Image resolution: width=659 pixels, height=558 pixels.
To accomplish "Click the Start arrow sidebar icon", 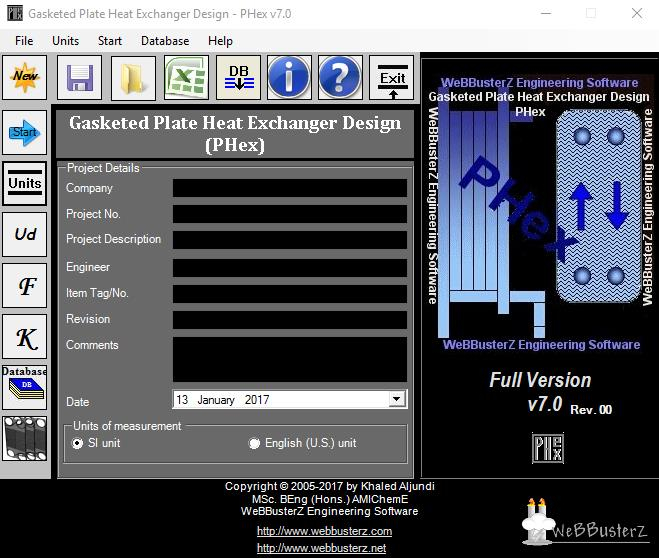I will (x=25, y=131).
